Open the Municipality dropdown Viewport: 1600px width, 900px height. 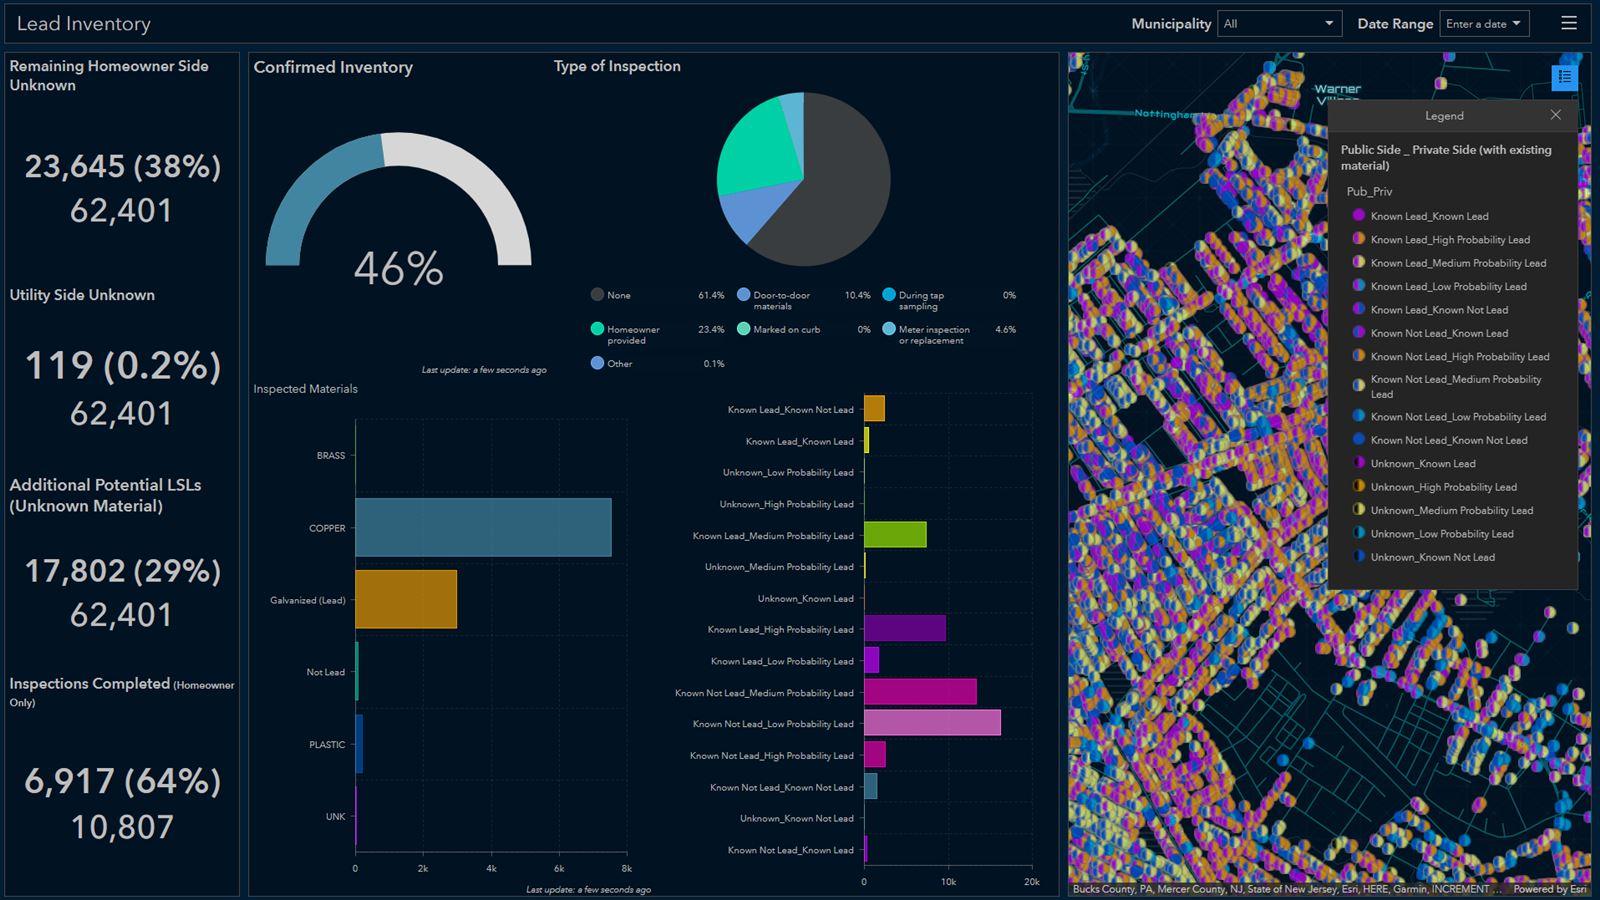click(1279, 24)
